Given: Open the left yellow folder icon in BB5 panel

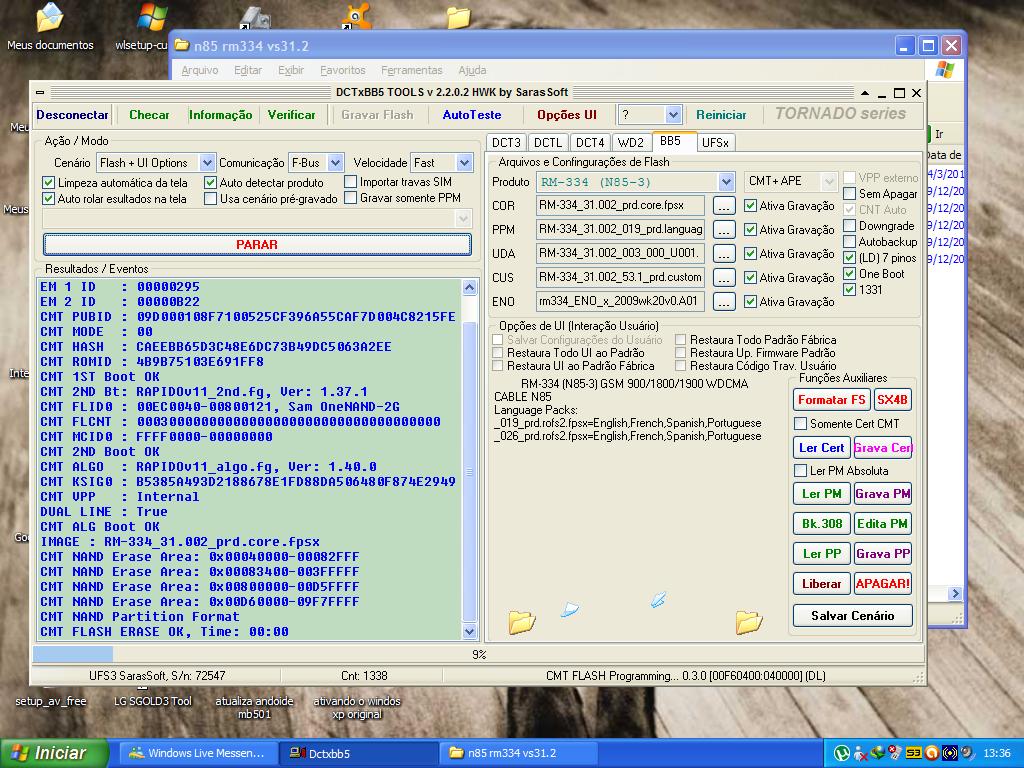Looking at the screenshot, I should 522,621.
